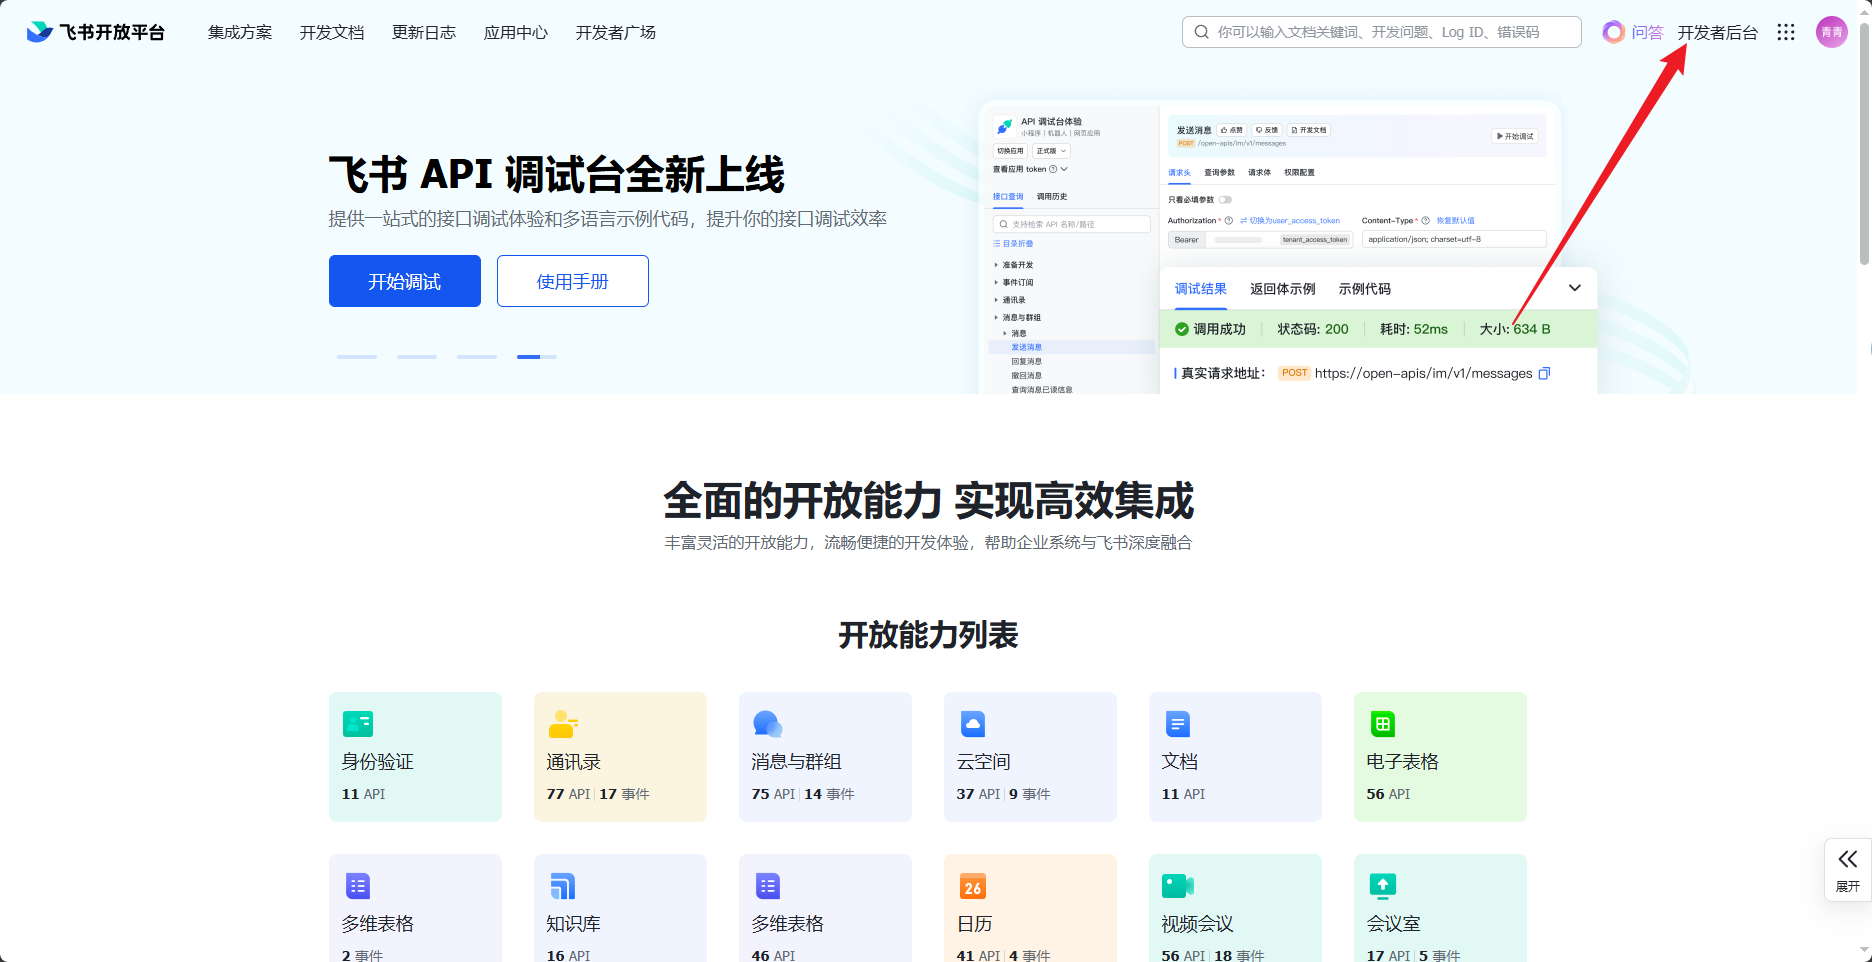Click the text 丰富灵活的开放能力 description line
1872x962 pixels.
pyautogui.click(x=929, y=543)
